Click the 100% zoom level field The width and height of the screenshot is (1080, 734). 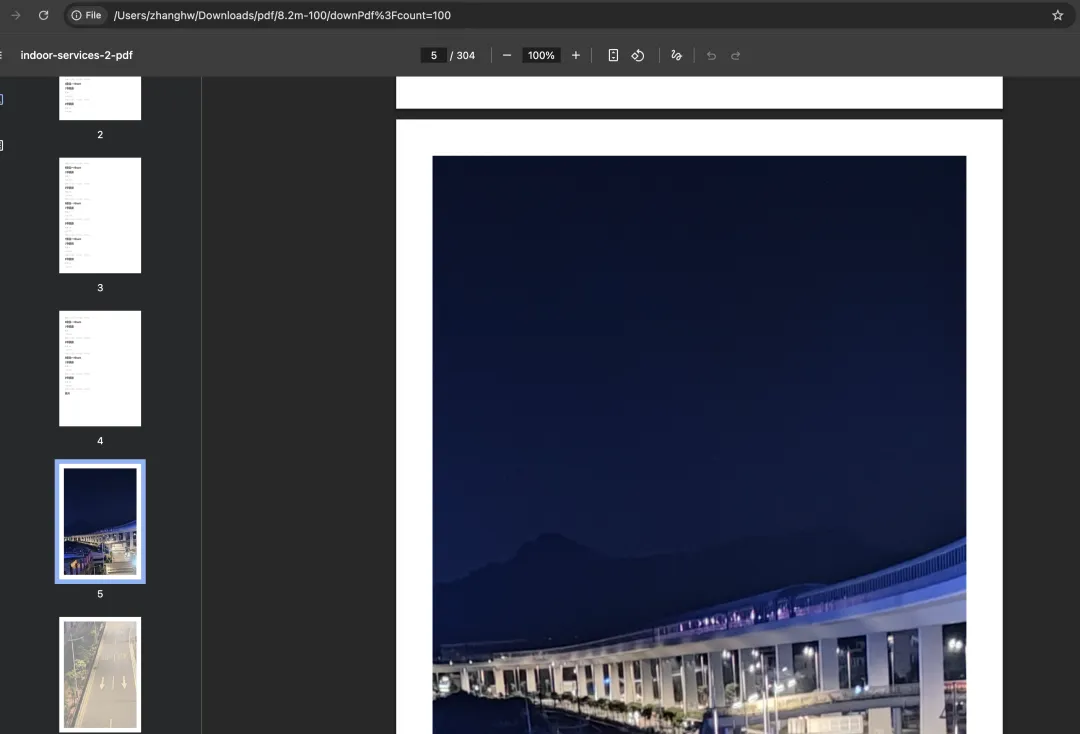click(541, 55)
